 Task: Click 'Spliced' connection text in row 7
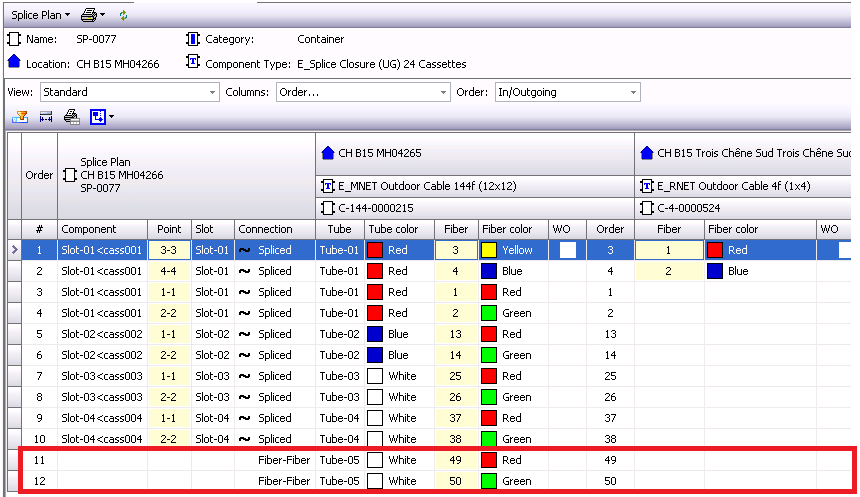(275, 376)
